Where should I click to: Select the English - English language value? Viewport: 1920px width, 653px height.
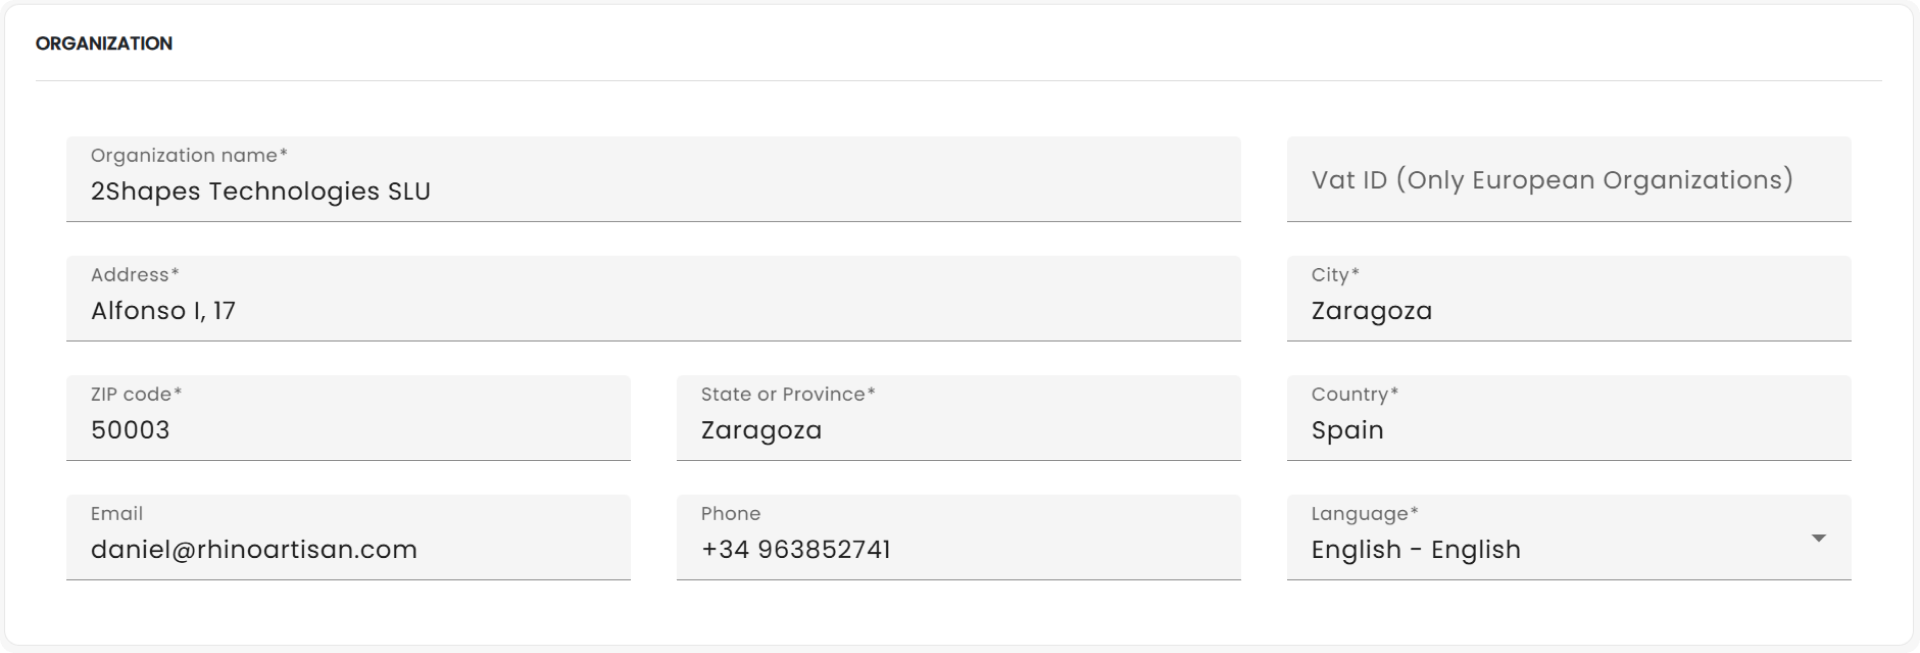point(1415,549)
